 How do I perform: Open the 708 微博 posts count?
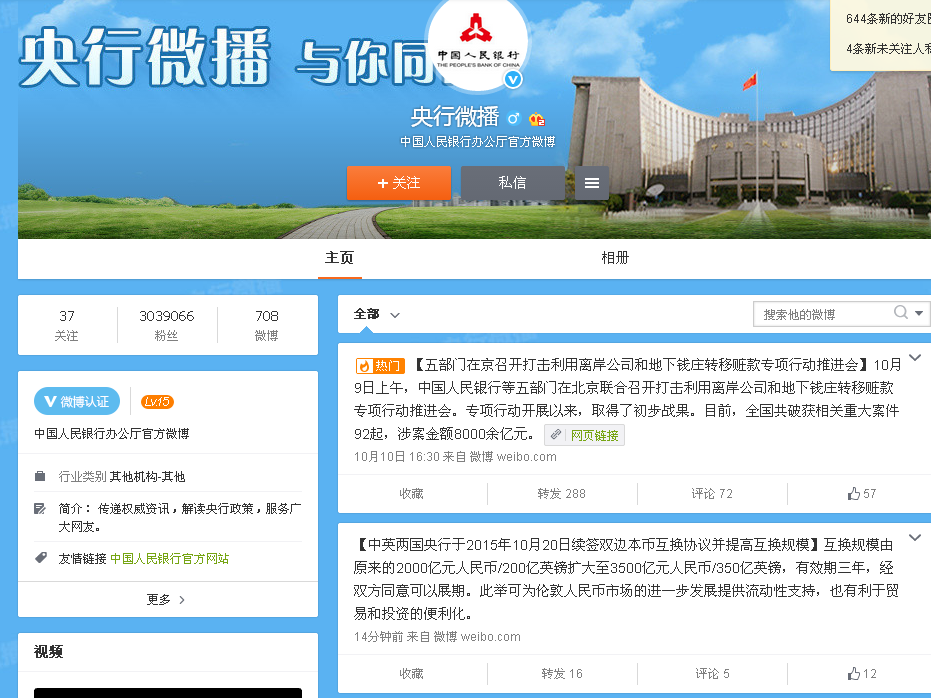[267, 325]
